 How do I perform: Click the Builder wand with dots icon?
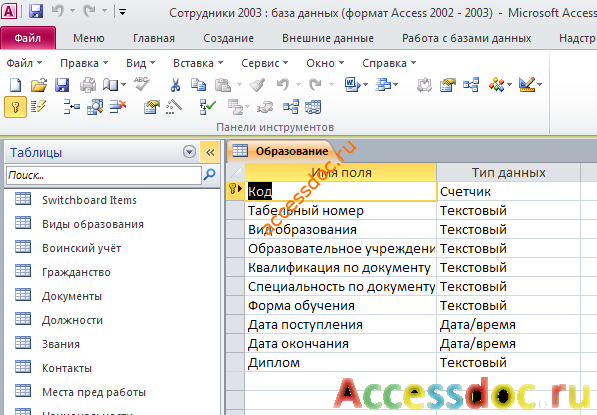(x=174, y=107)
